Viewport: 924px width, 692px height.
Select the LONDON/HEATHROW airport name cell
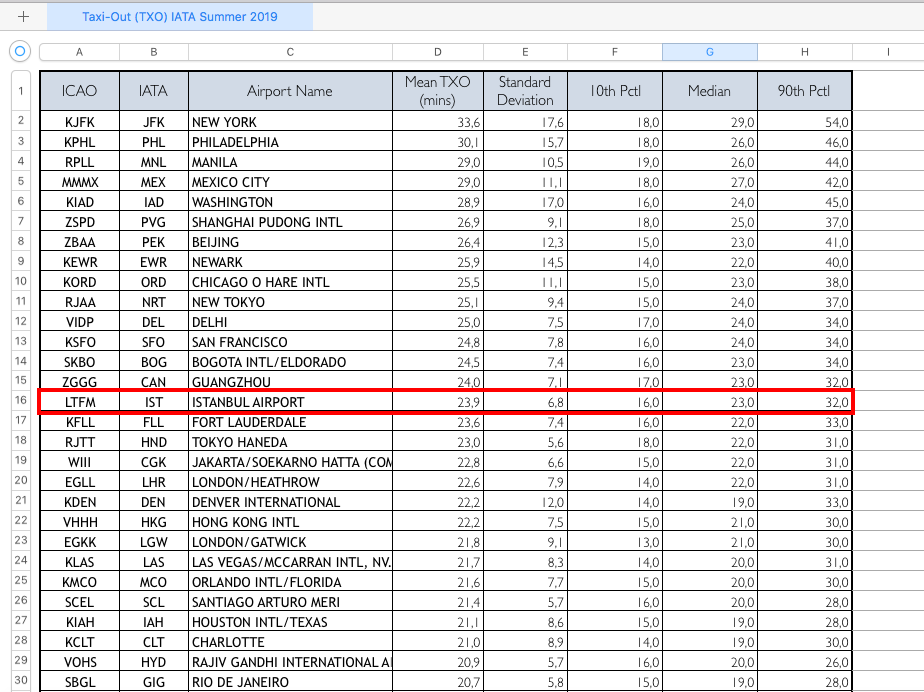[290, 482]
